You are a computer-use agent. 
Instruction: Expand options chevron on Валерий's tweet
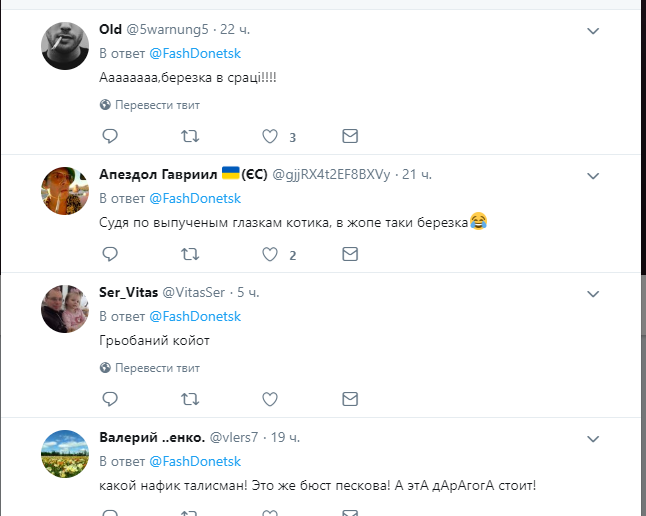tap(593, 438)
